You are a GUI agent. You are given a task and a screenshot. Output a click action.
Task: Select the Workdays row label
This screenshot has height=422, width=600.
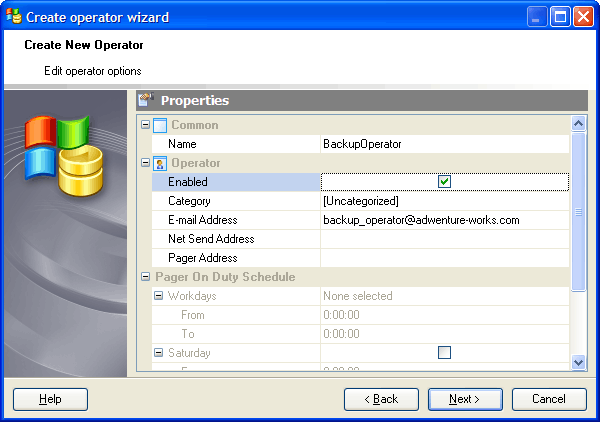pyautogui.click(x=192, y=296)
